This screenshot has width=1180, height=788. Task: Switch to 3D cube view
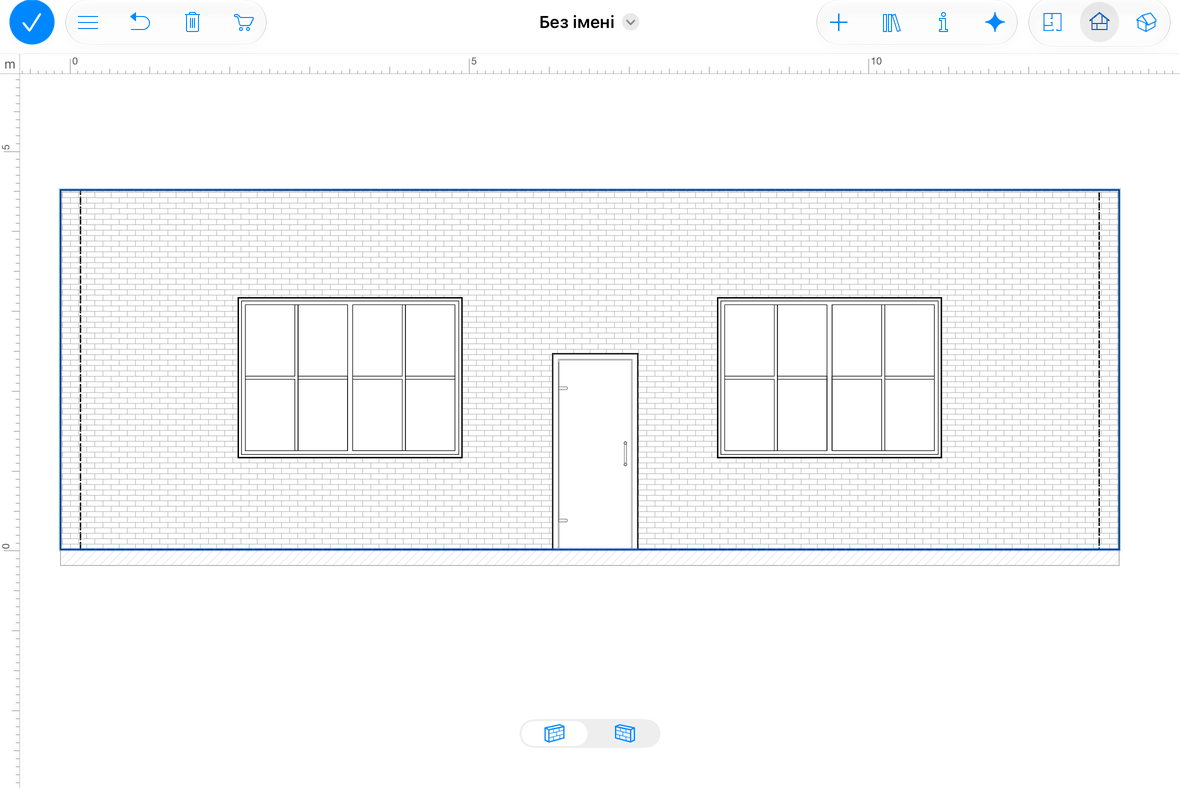tap(1146, 23)
